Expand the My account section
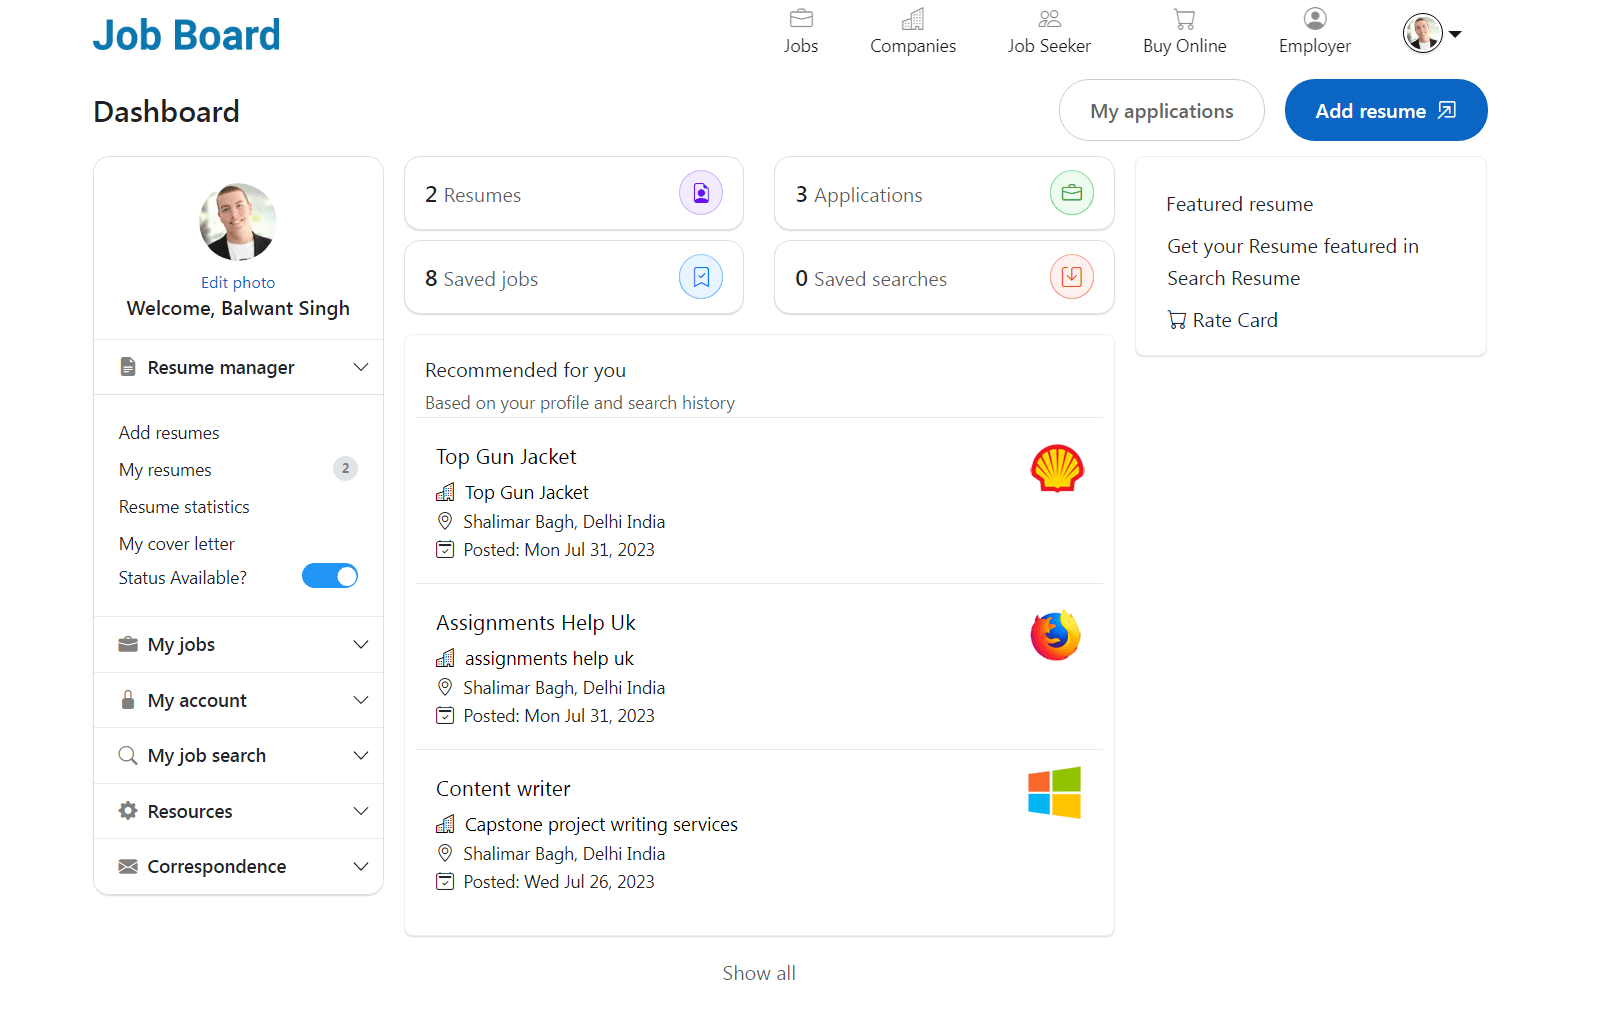Screen dimensions: 1600x1011 [360, 700]
